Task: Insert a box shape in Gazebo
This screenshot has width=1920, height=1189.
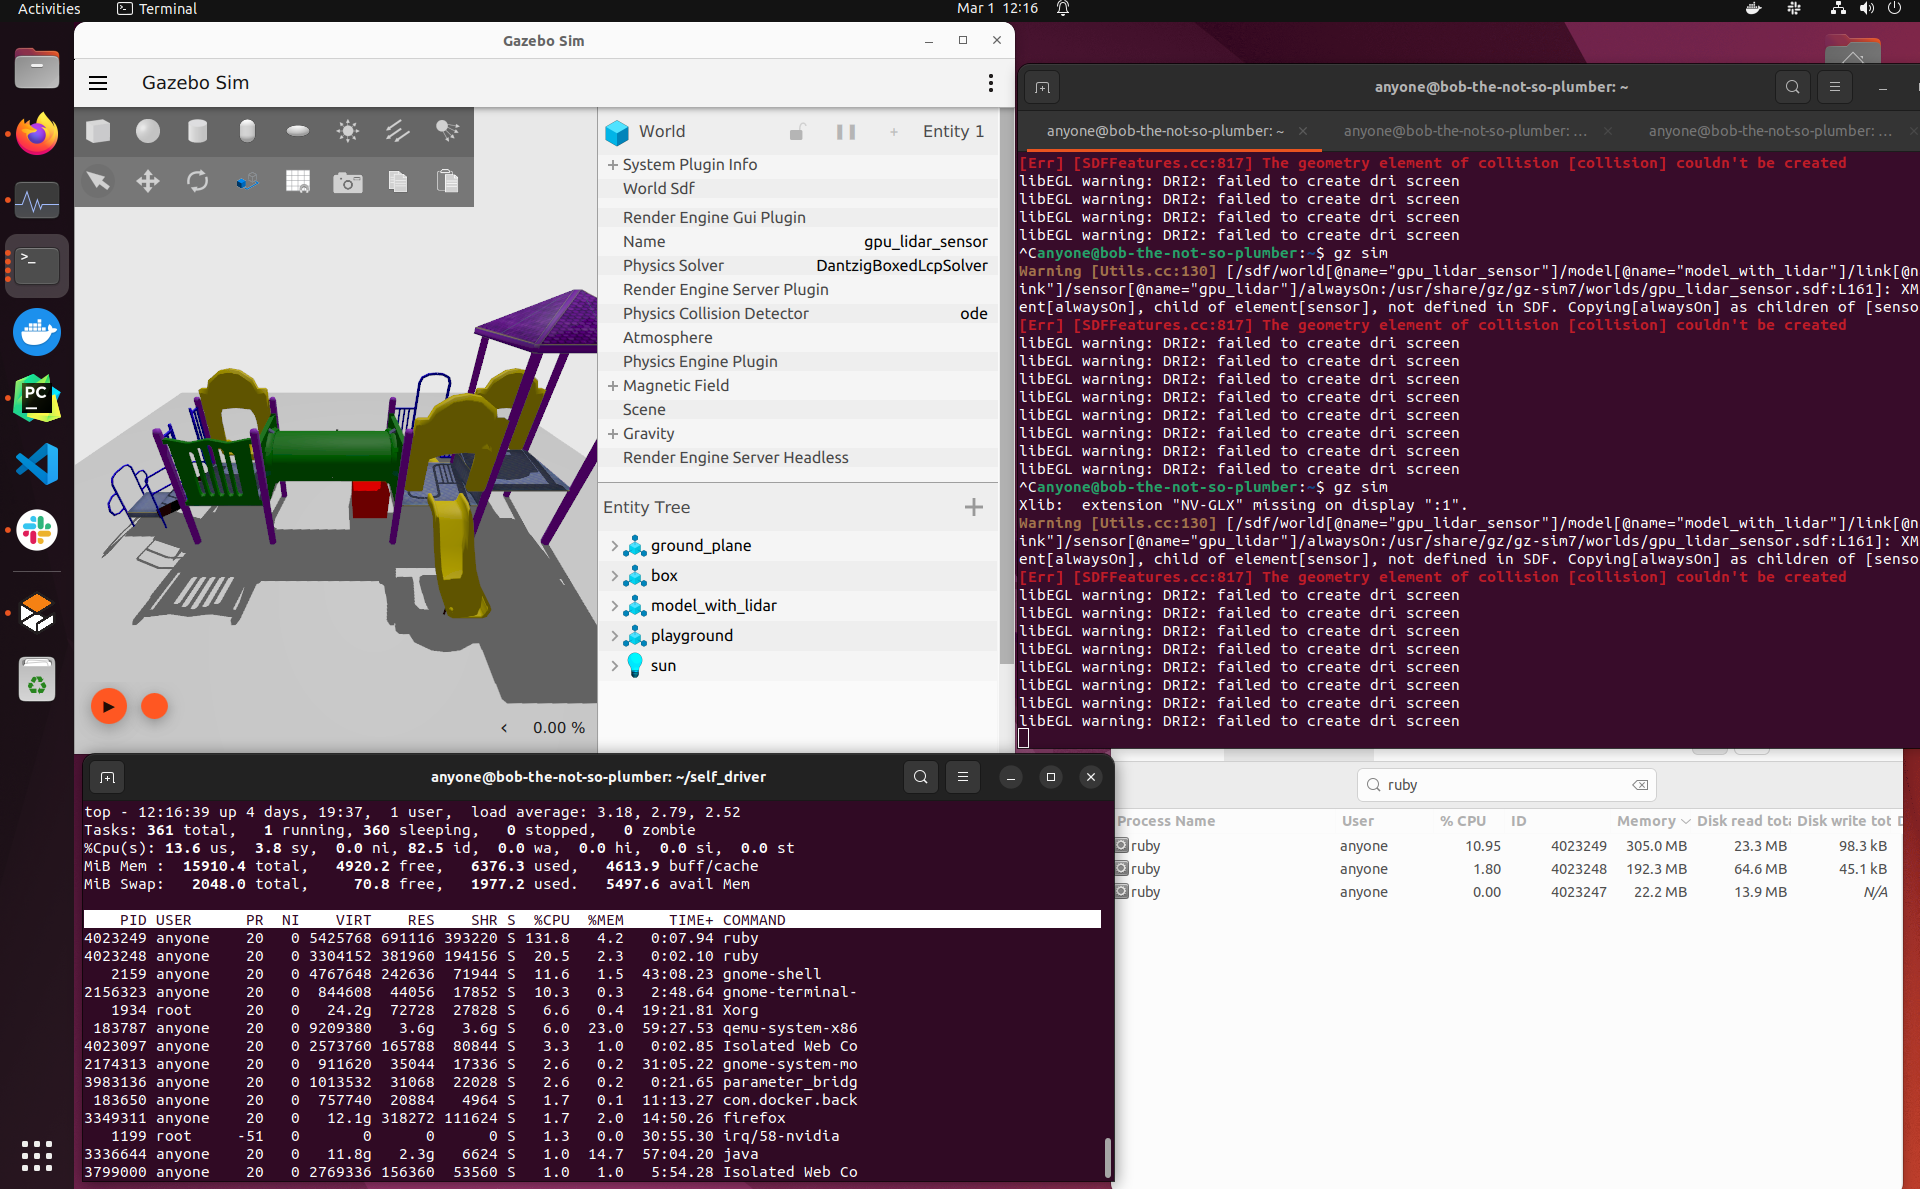Action: click(x=97, y=130)
